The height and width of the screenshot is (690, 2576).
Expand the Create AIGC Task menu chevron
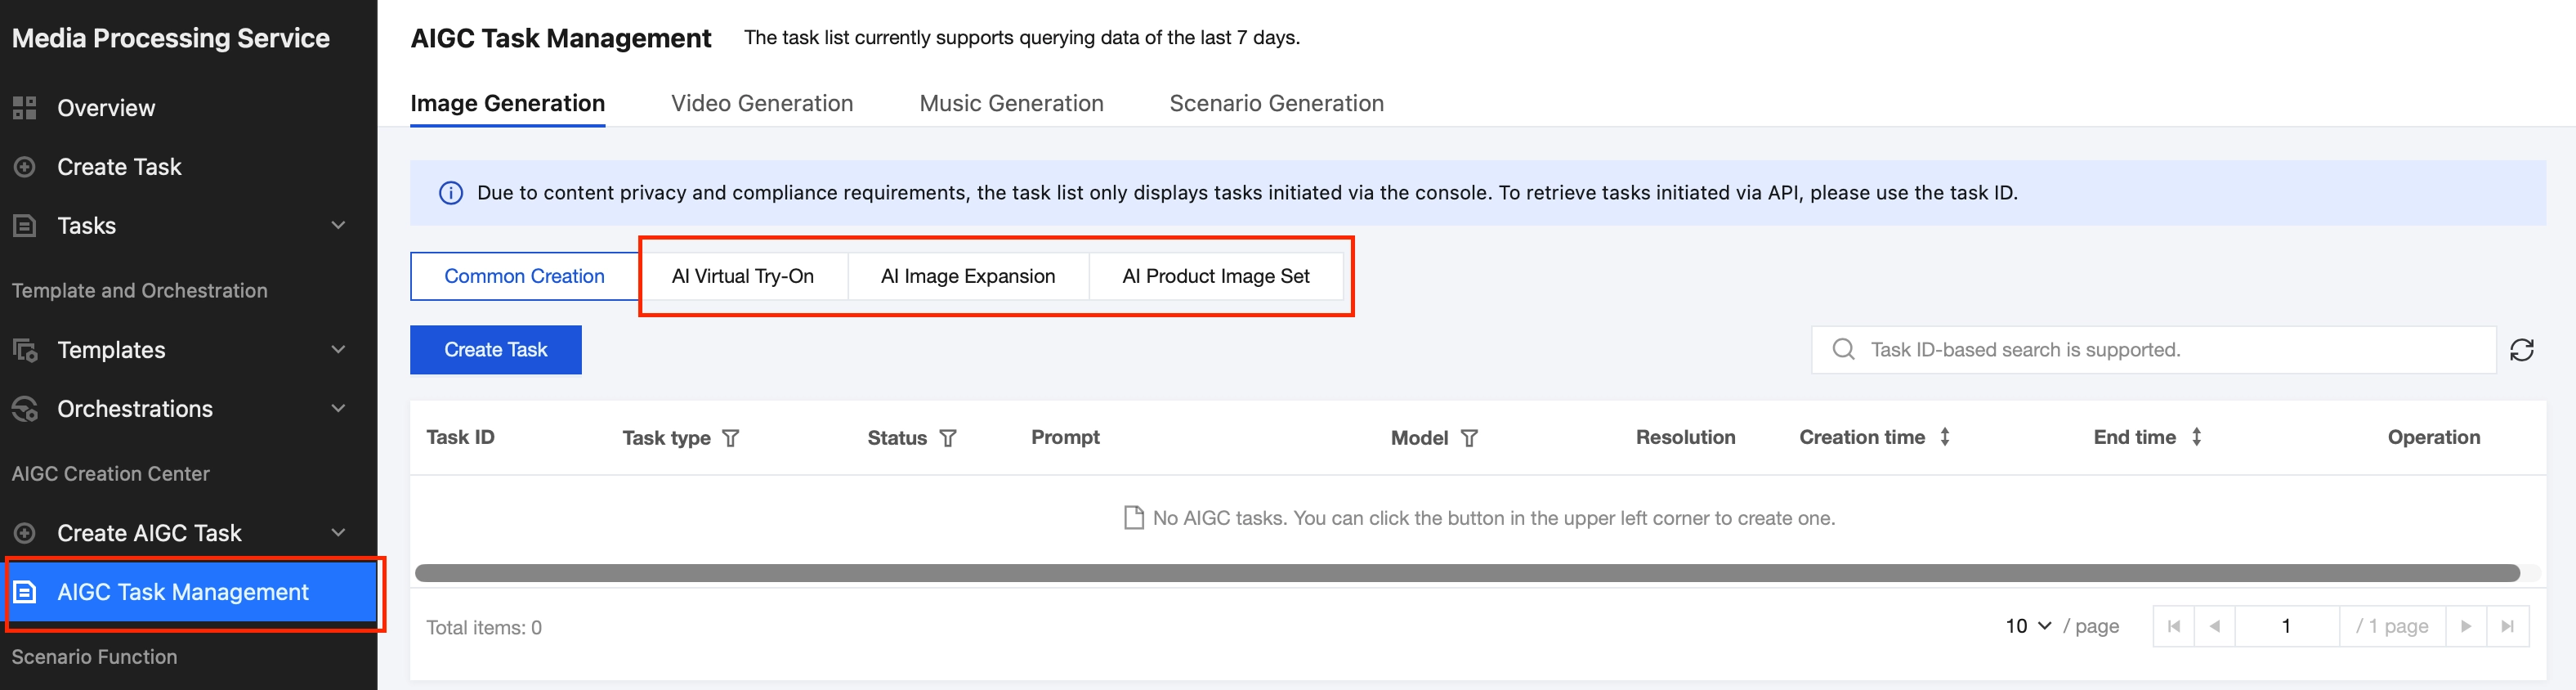pos(339,533)
